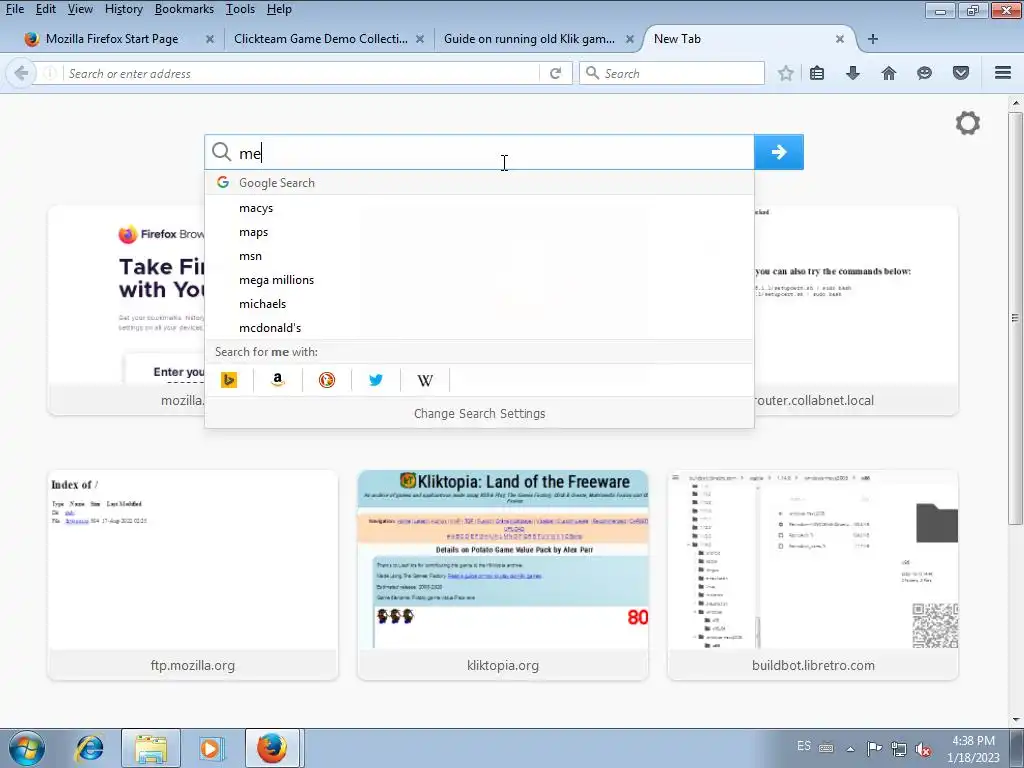Switch to Mozilla Firefox Start Page tab
1024x768 pixels.
pos(111,39)
